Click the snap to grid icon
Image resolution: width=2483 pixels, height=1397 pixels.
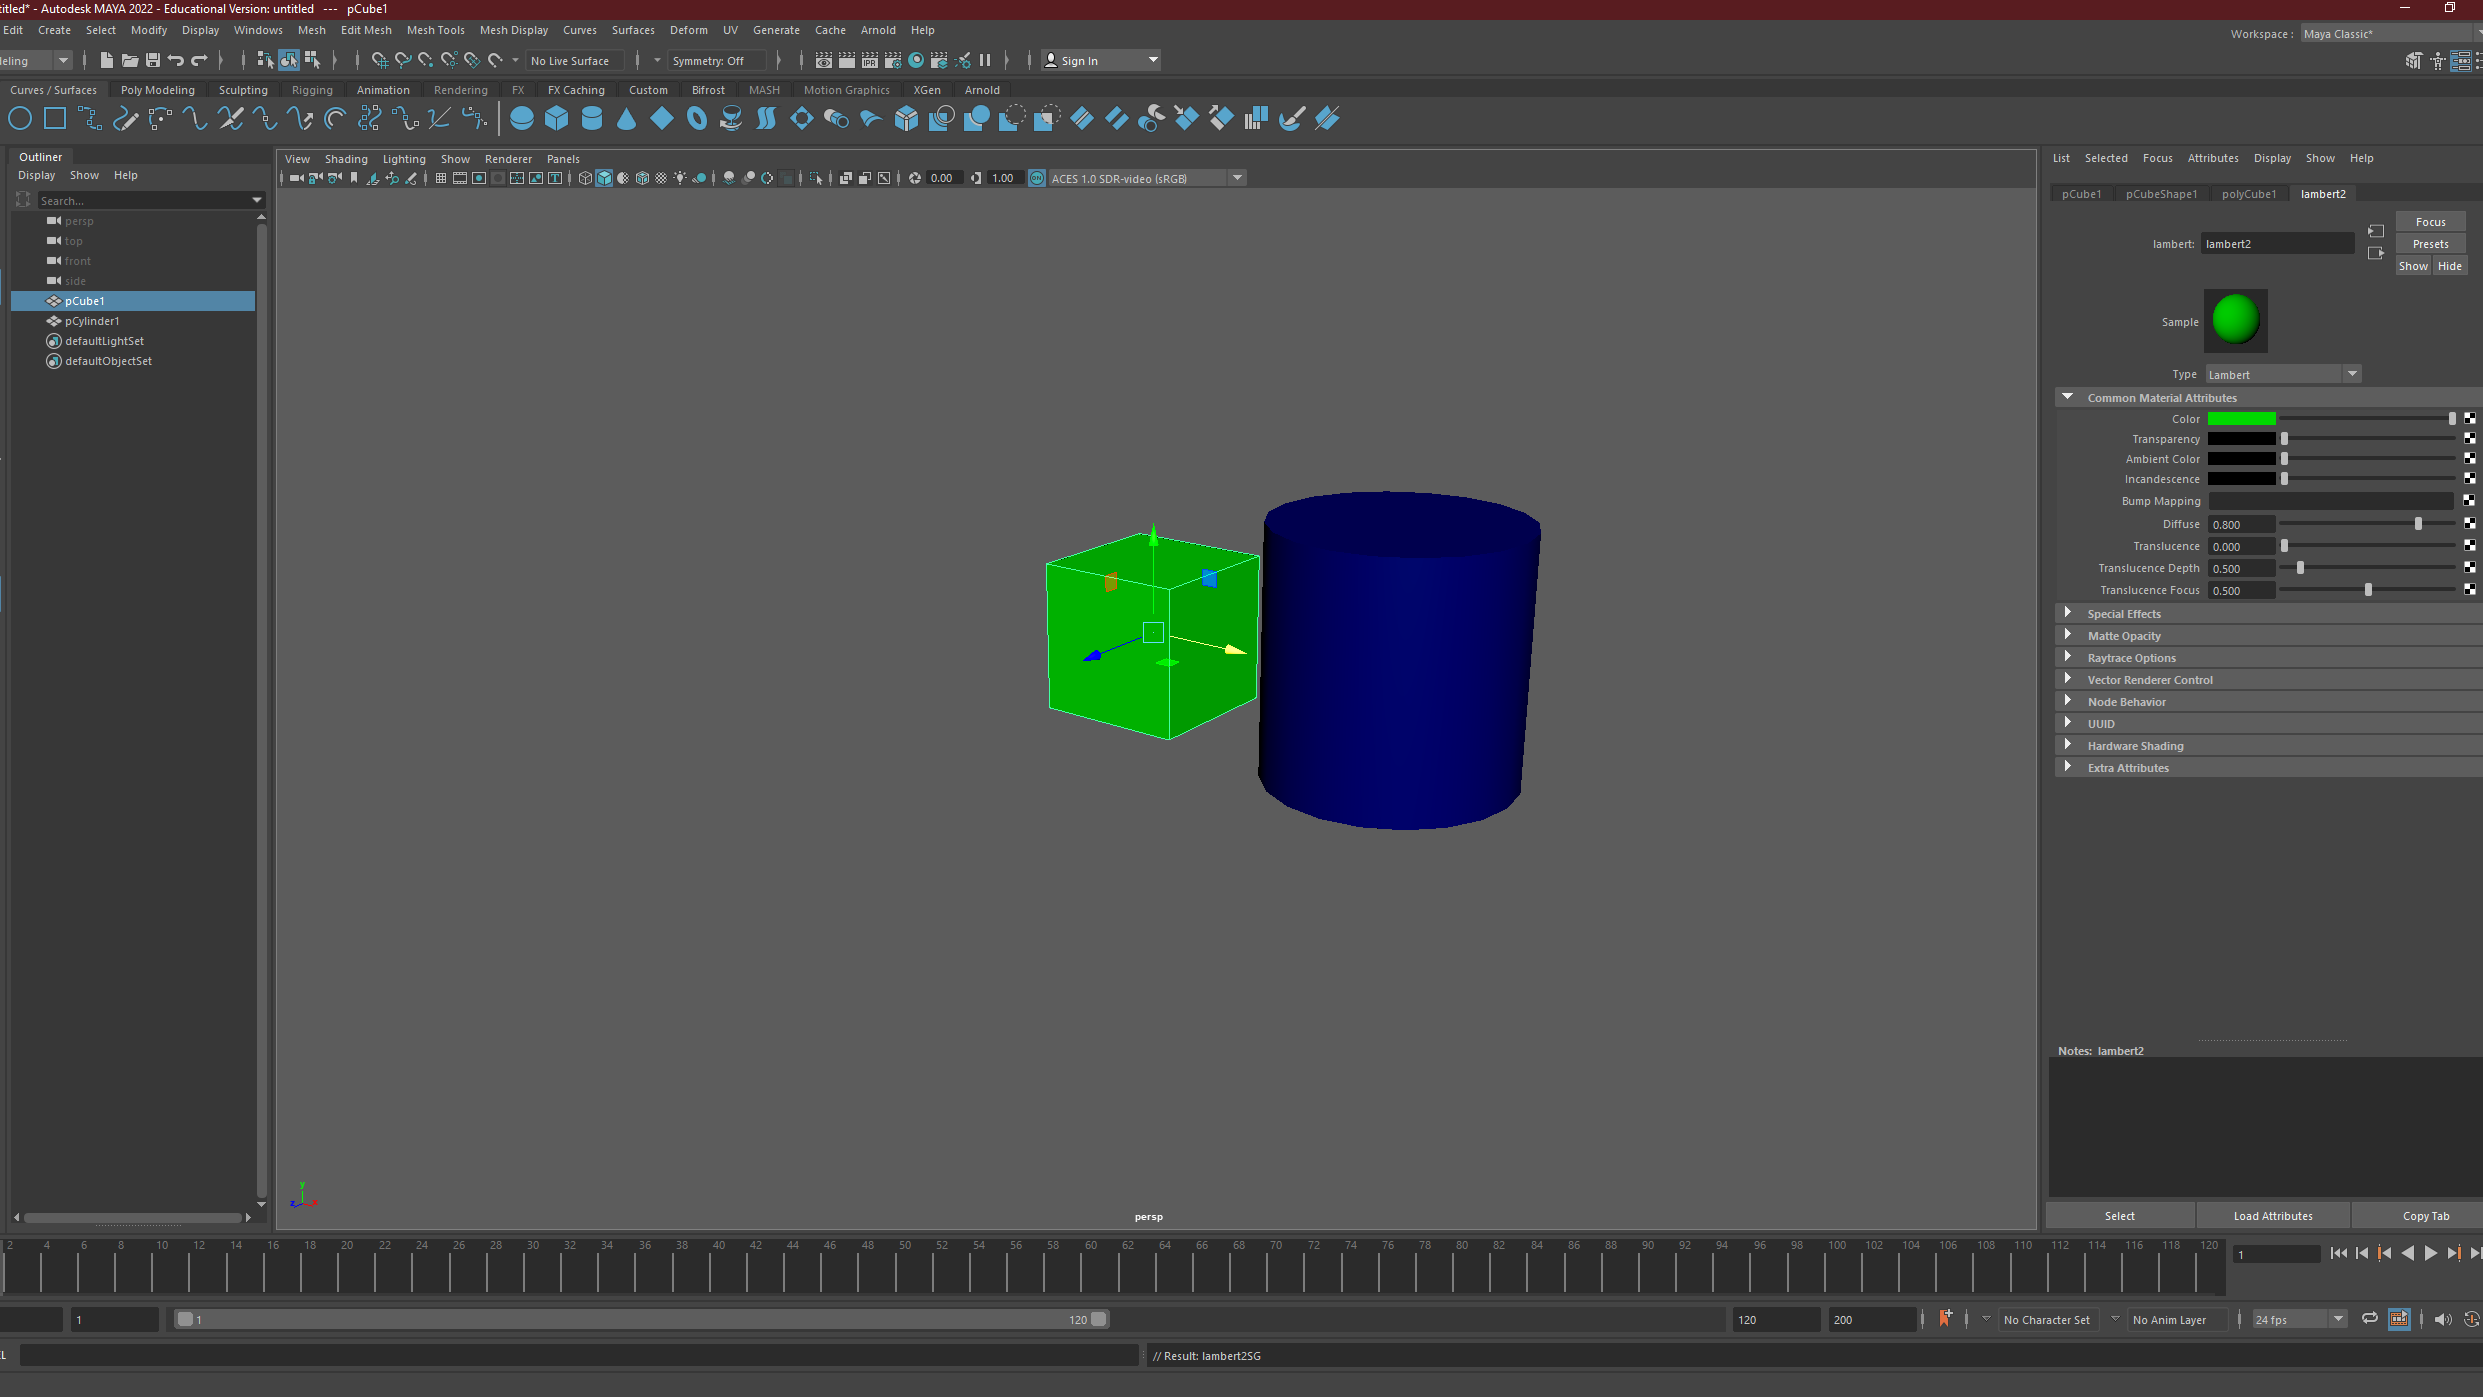[380, 60]
